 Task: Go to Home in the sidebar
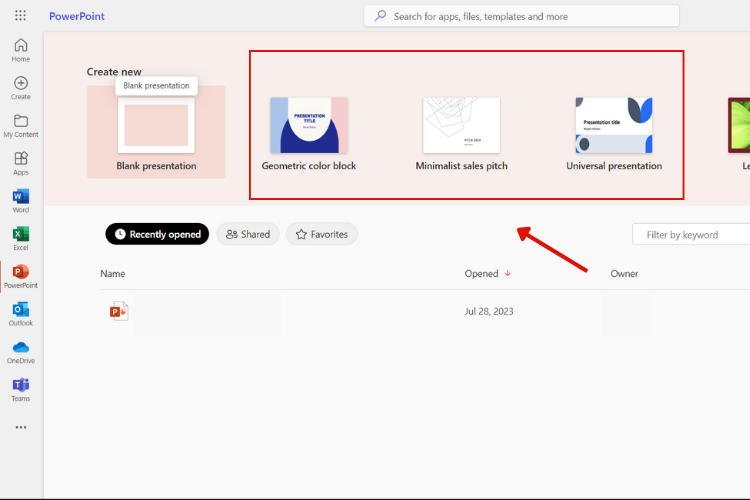[21, 50]
